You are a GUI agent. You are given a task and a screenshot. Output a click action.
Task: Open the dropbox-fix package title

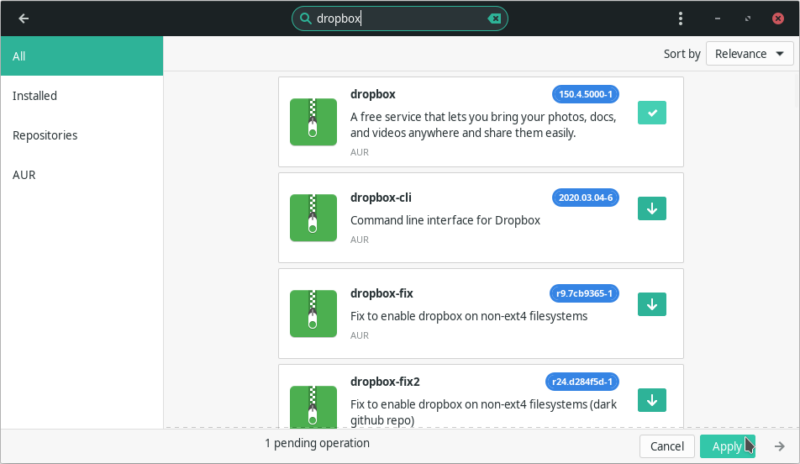[x=381, y=294]
